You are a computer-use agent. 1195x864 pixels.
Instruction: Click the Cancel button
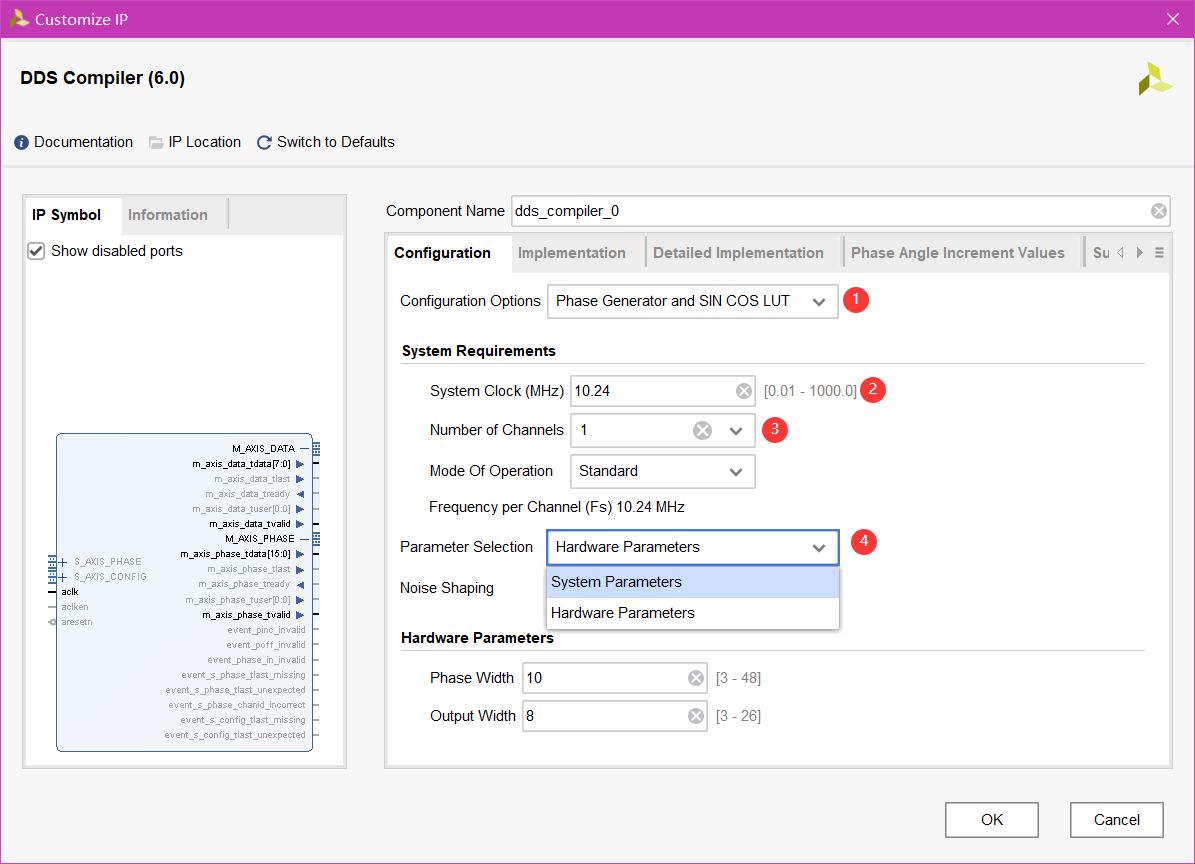[1117, 820]
